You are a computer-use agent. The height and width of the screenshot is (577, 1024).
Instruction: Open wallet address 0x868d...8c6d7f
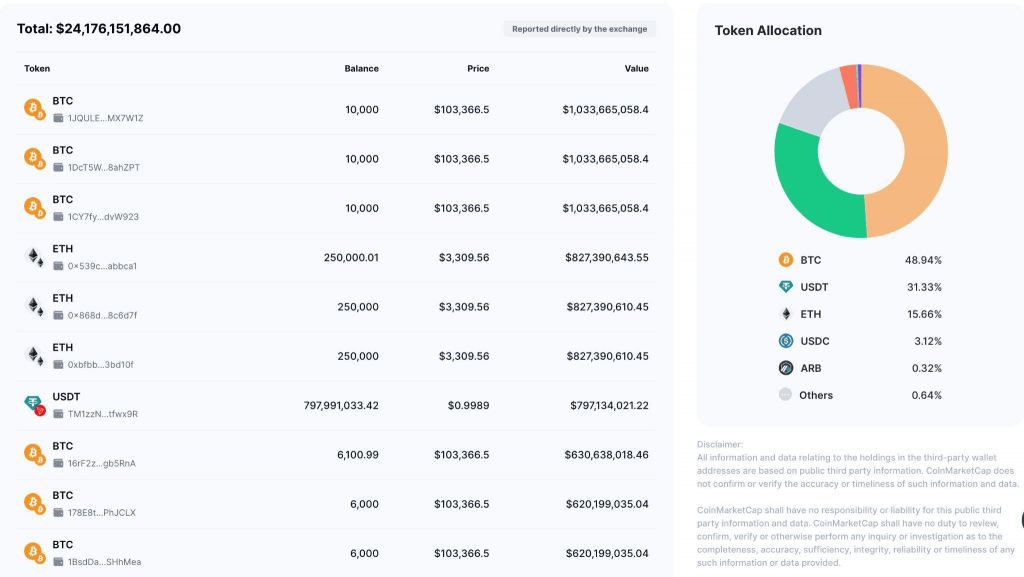pyautogui.click(x=102, y=315)
